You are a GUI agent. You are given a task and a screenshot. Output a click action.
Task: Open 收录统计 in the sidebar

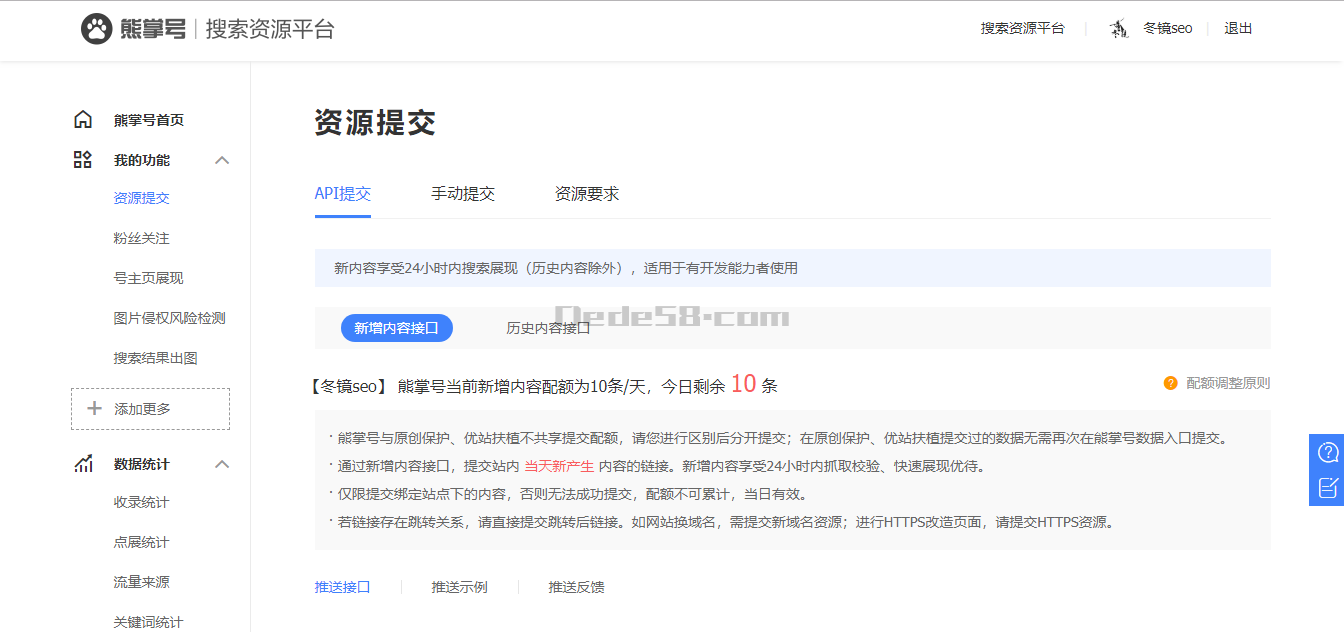[142, 502]
